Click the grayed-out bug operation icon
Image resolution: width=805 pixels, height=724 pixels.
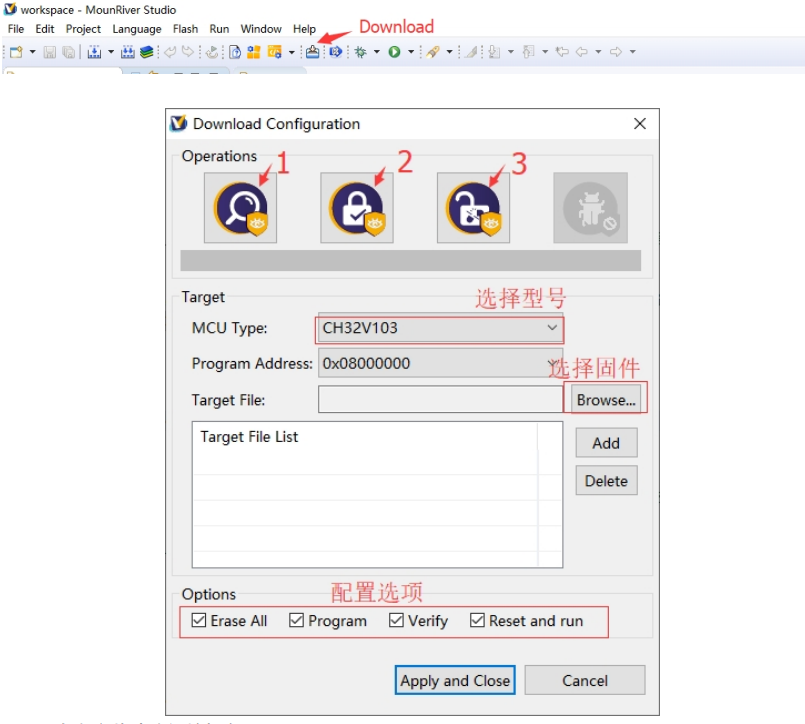click(x=590, y=208)
